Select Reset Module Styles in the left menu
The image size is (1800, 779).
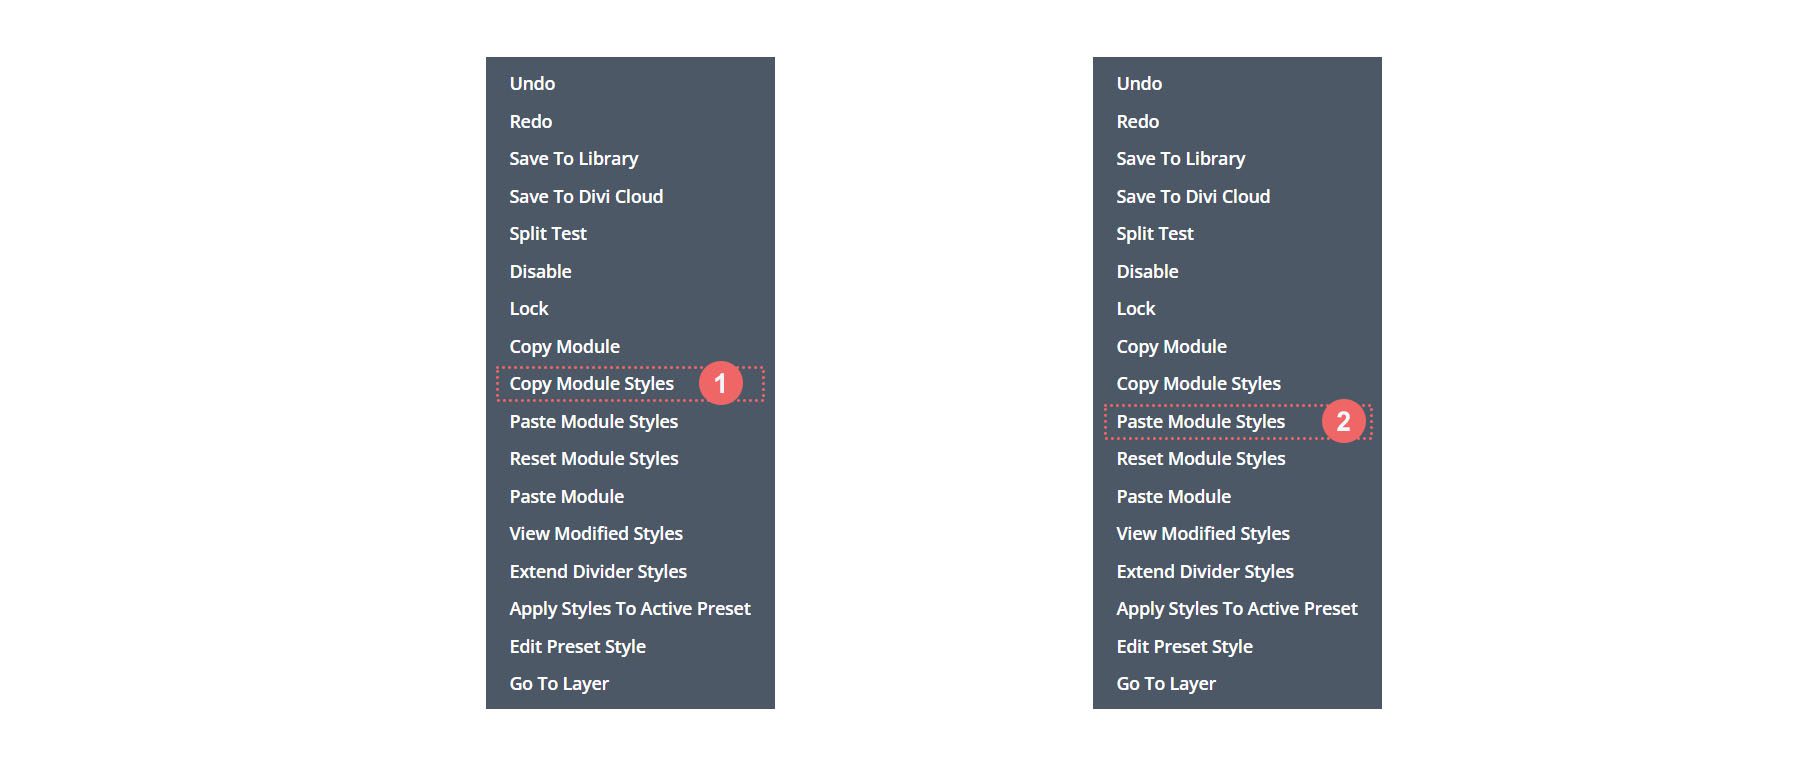(594, 458)
